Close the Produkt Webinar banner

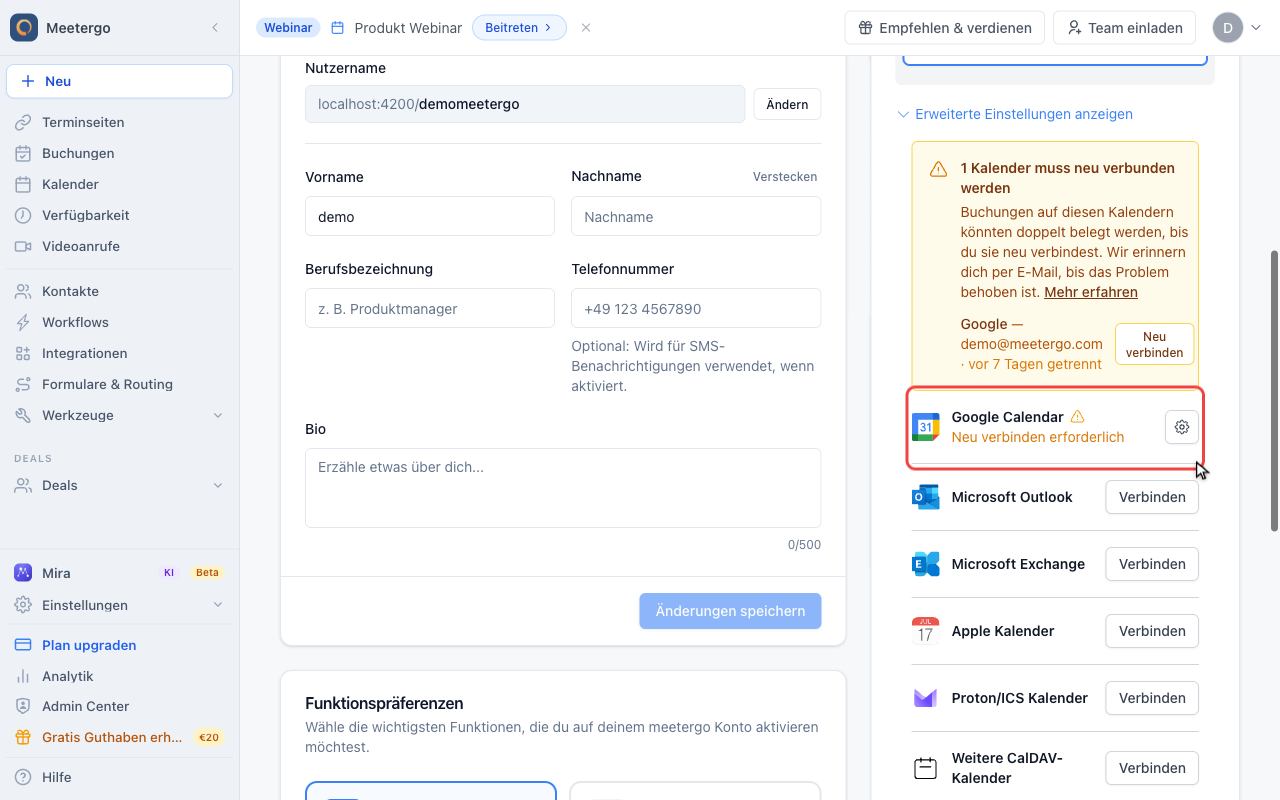coord(586,28)
